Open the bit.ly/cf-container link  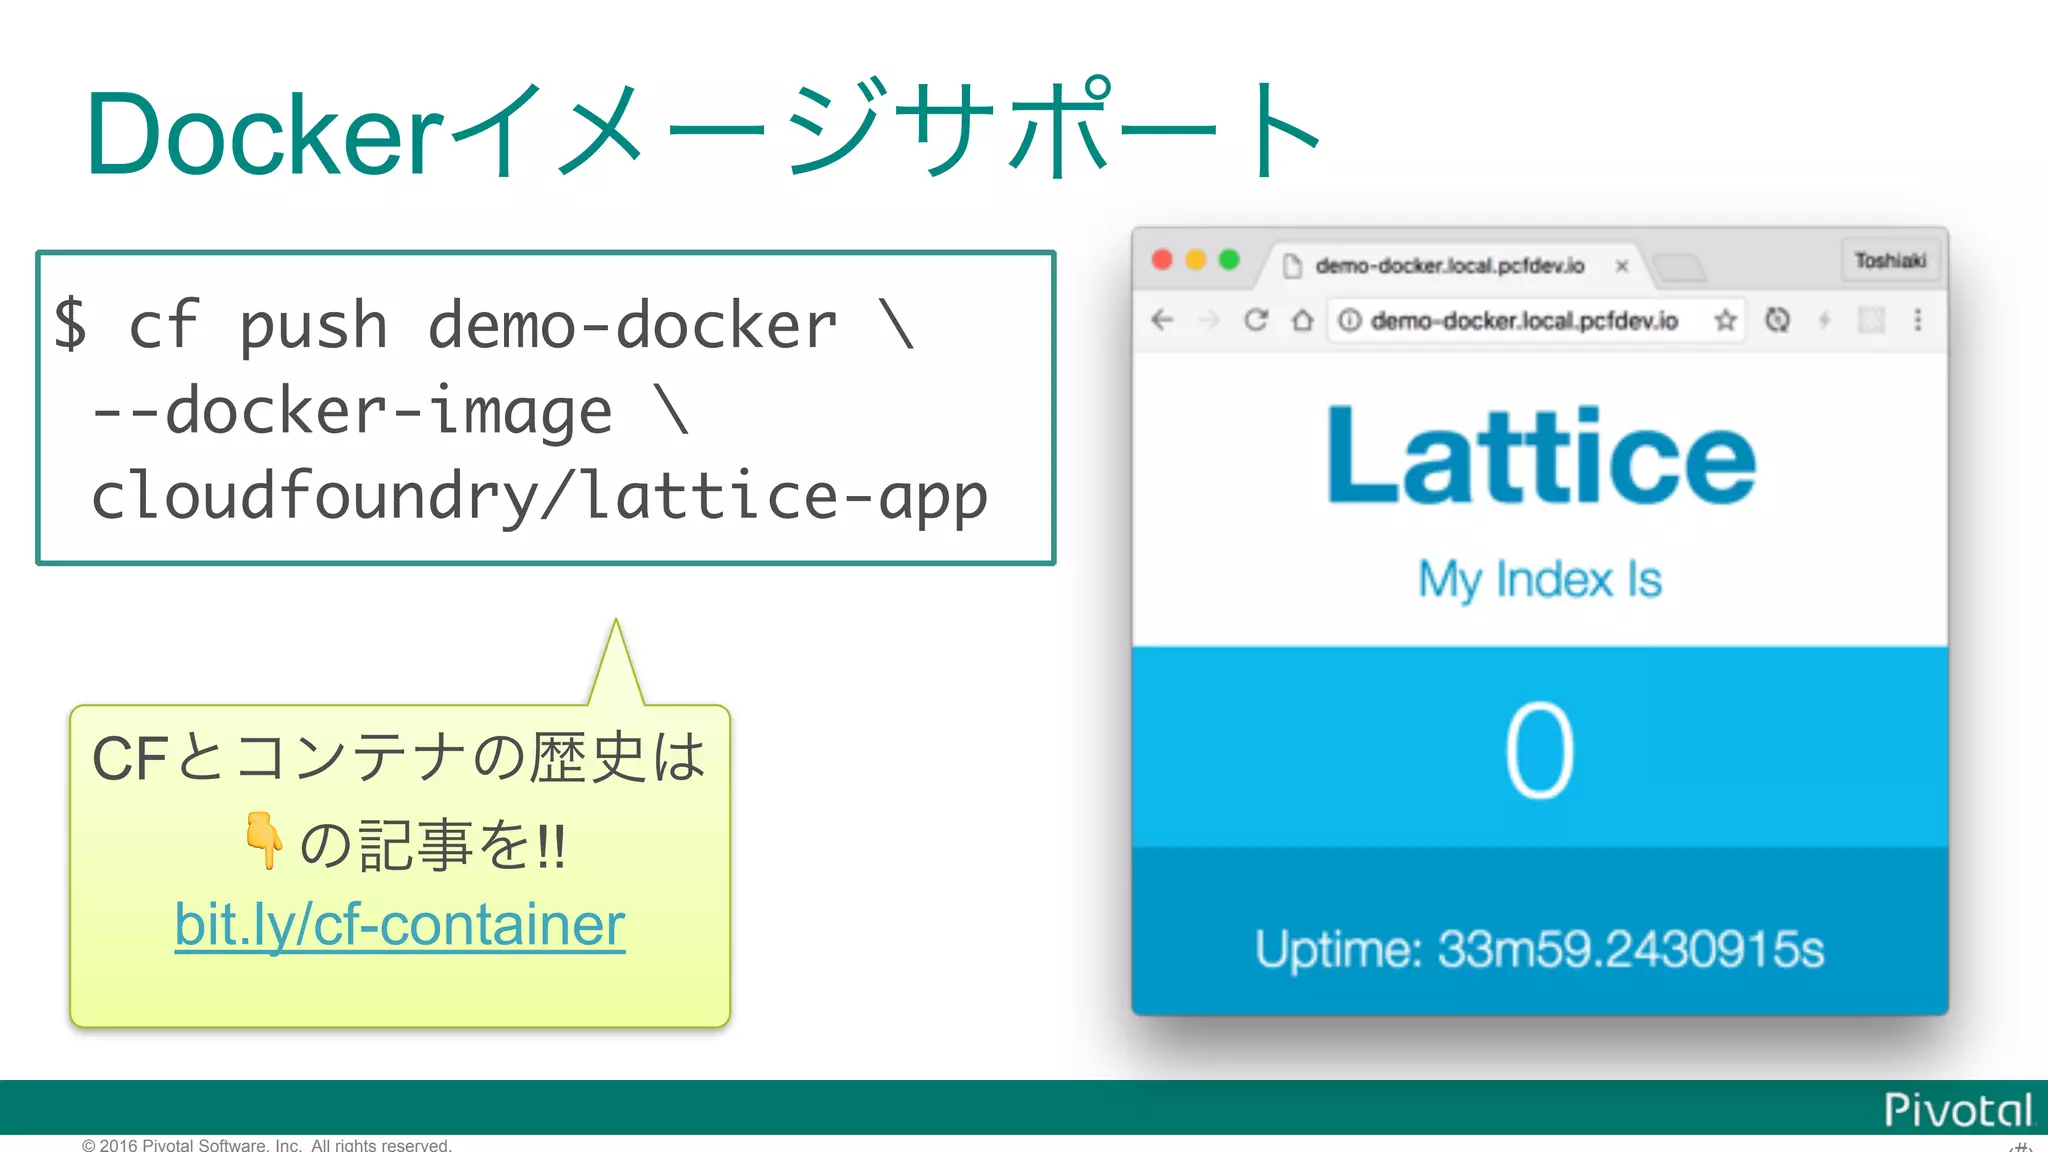point(400,924)
